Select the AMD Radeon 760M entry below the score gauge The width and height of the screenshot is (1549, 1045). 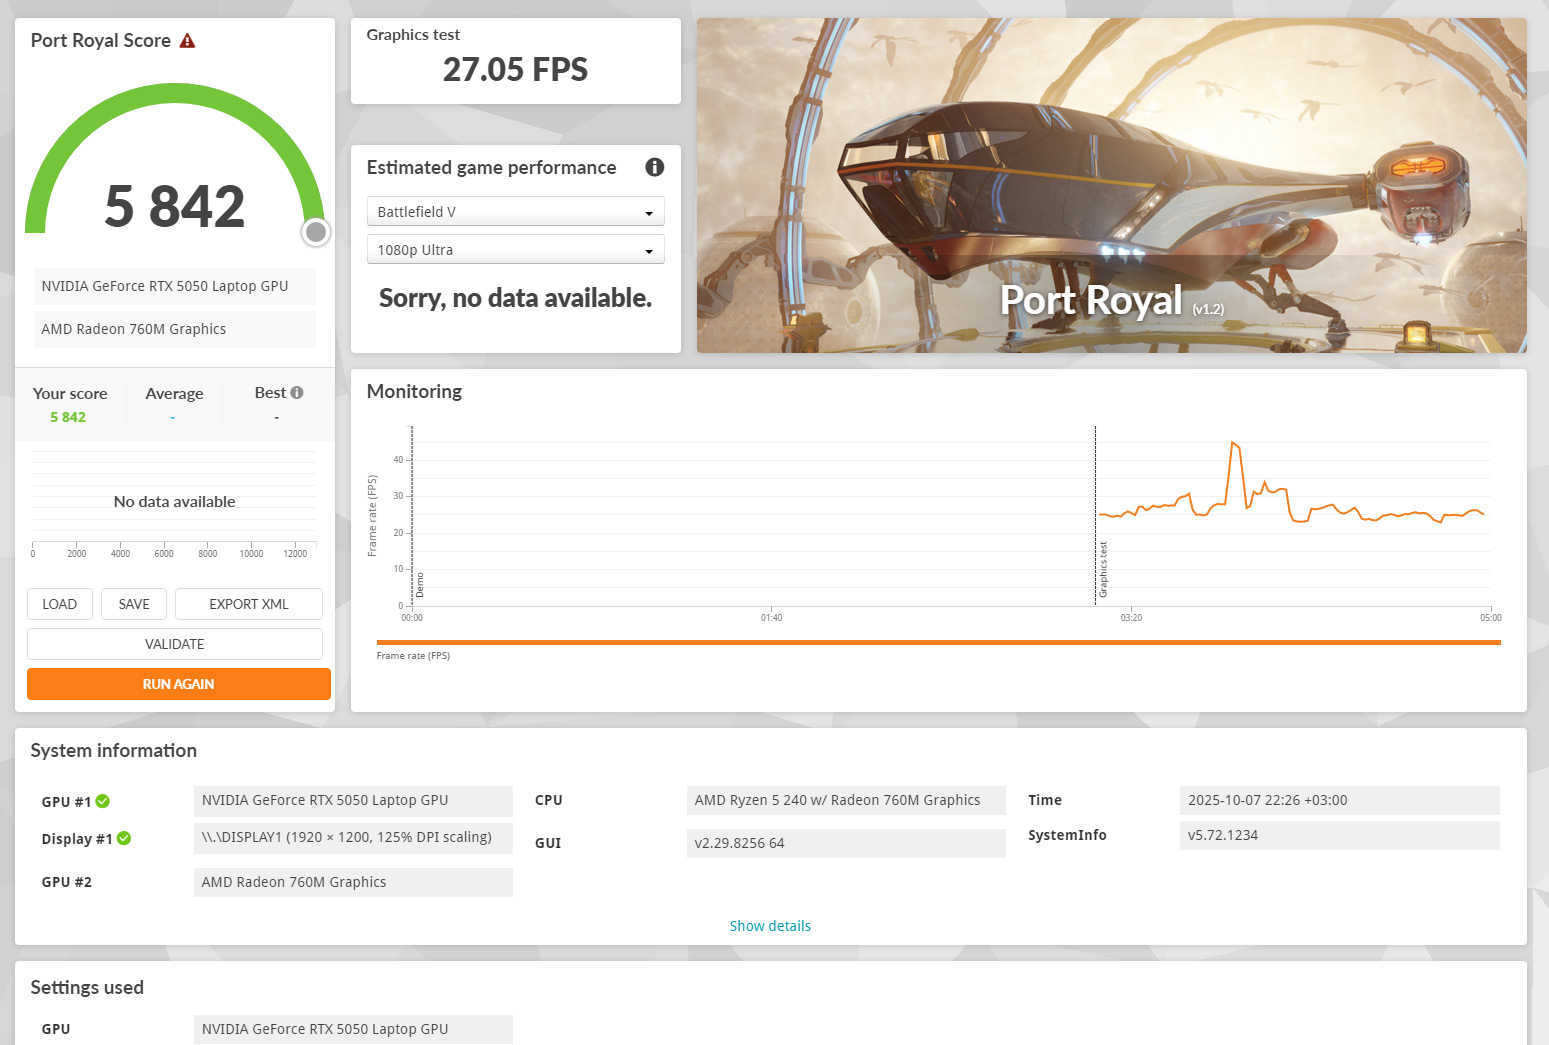(175, 329)
